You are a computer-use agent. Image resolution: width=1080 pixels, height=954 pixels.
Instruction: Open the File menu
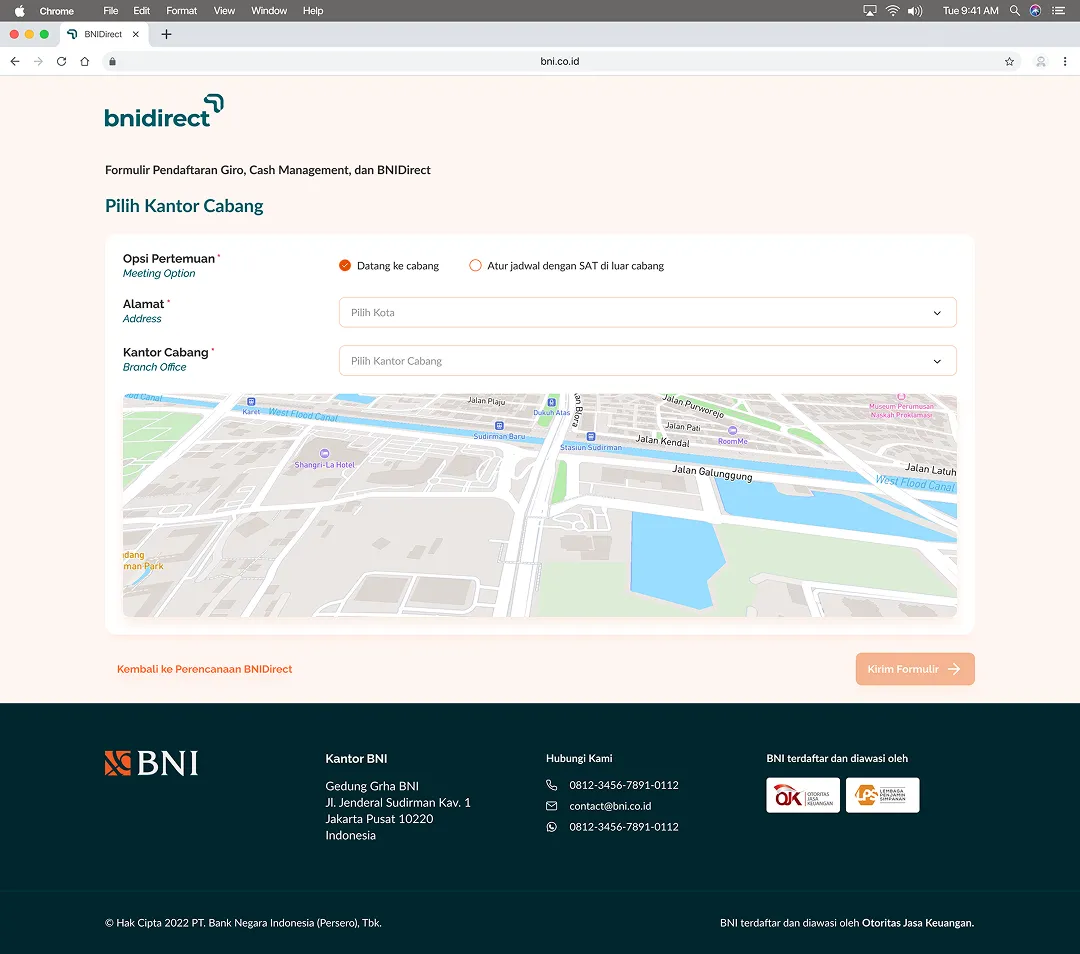110,10
